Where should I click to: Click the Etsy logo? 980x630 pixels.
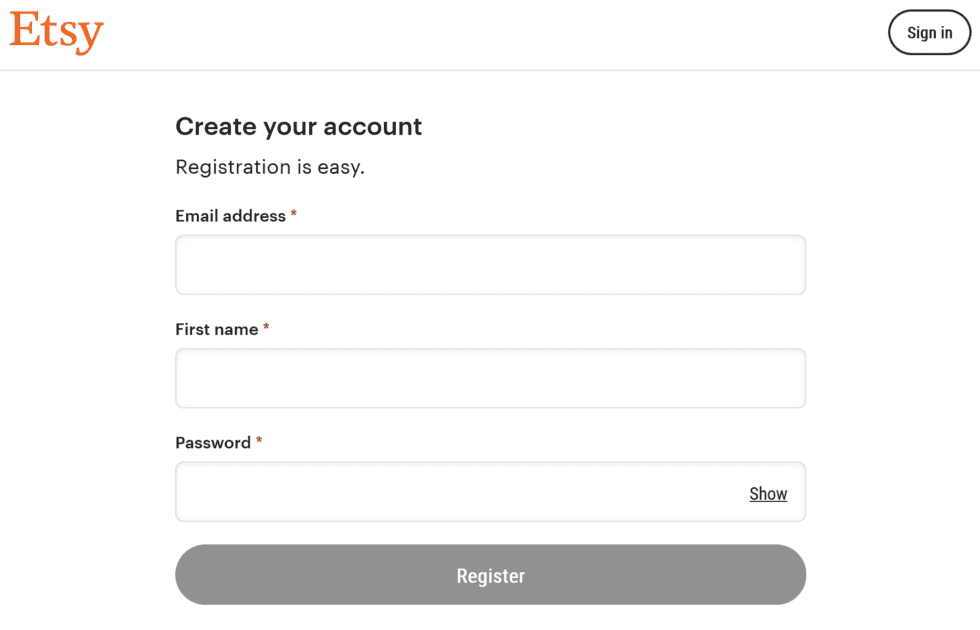(x=57, y=32)
